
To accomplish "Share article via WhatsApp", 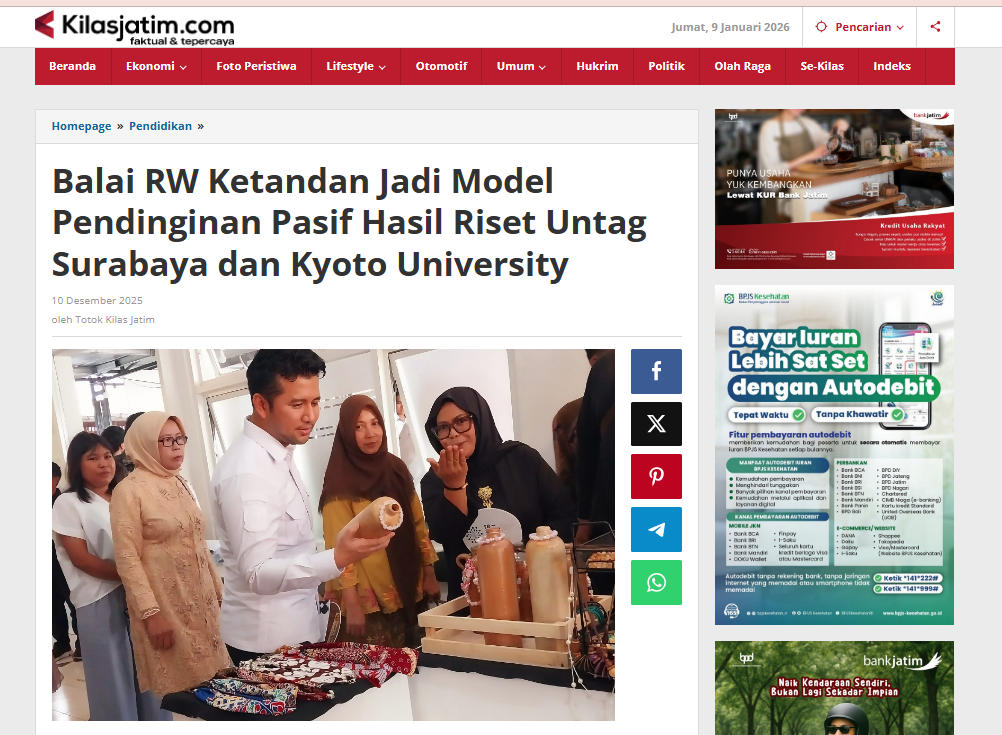I will point(656,582).
